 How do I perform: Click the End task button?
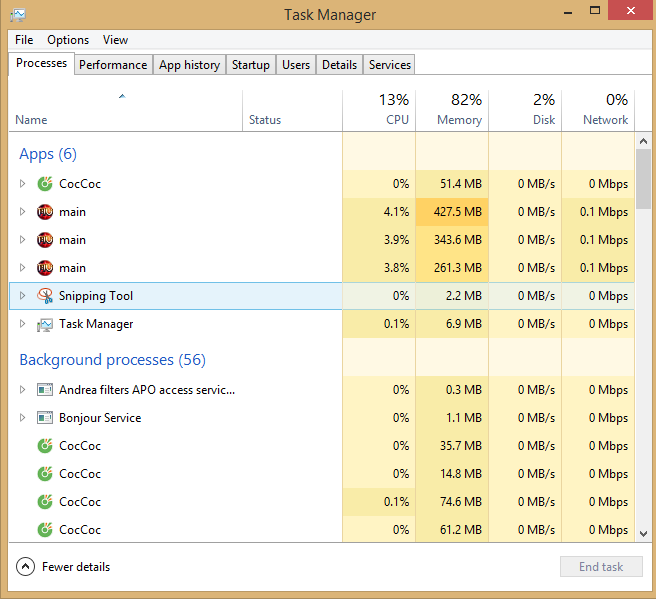[x=601, y=567]
